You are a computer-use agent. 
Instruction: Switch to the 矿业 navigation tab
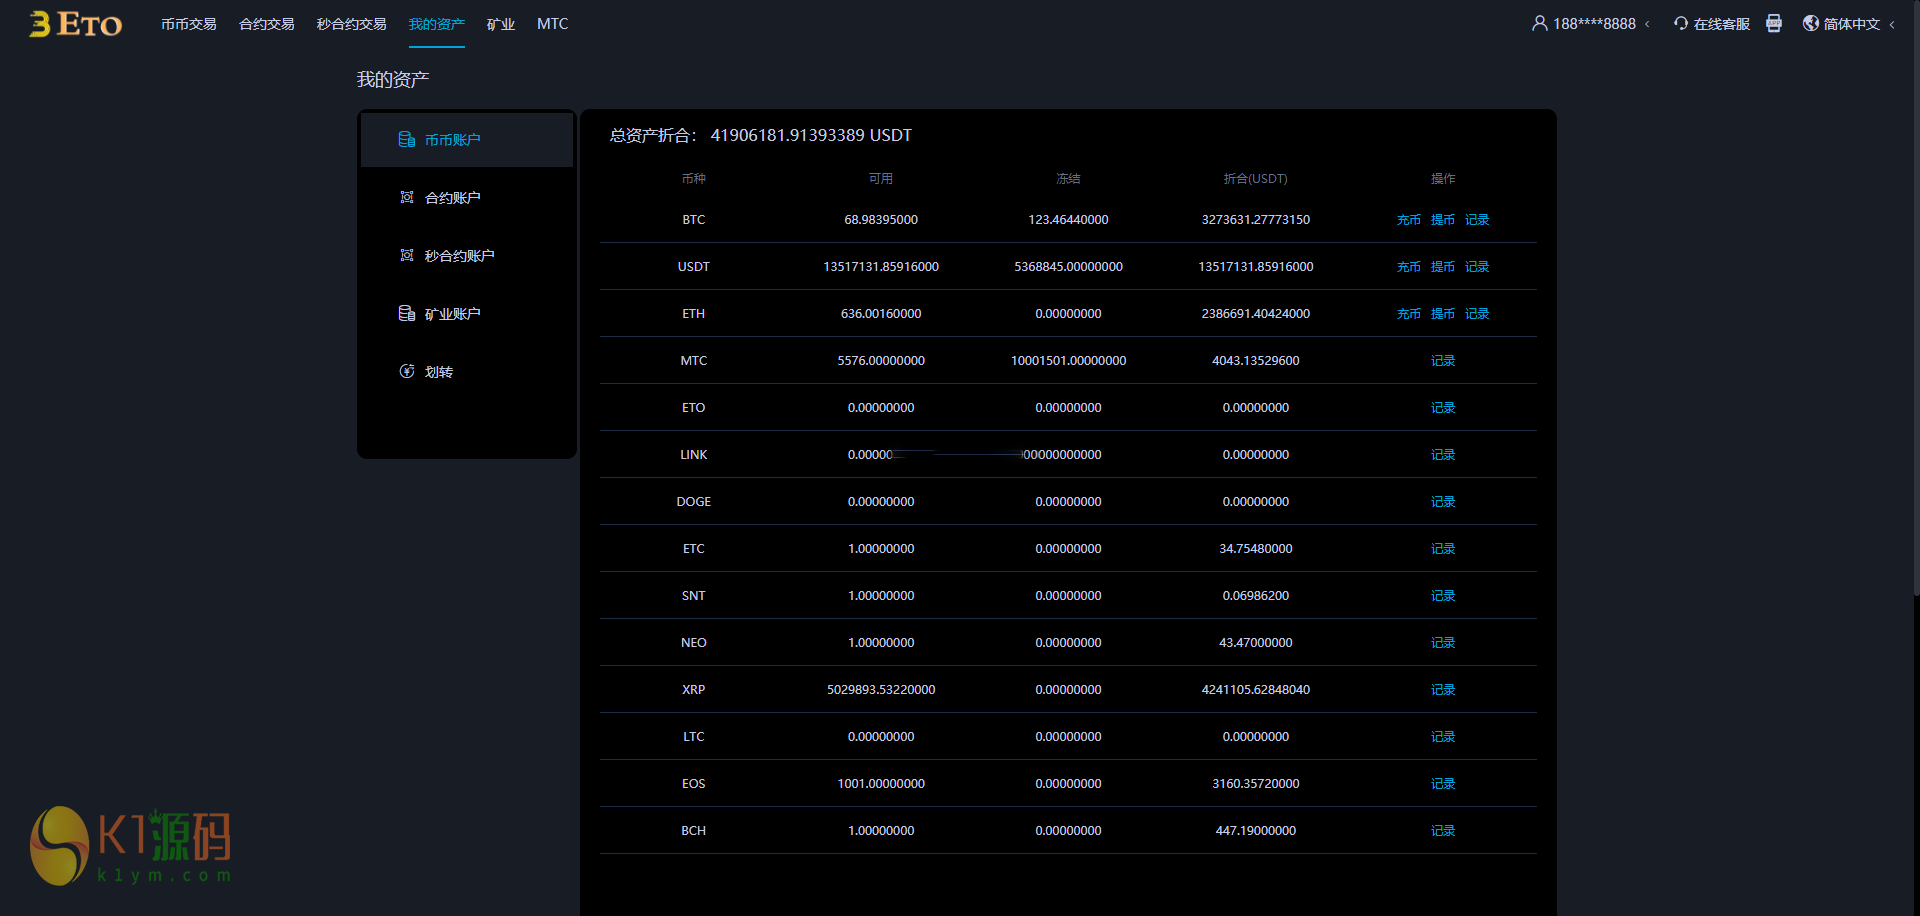click(500, 24)
